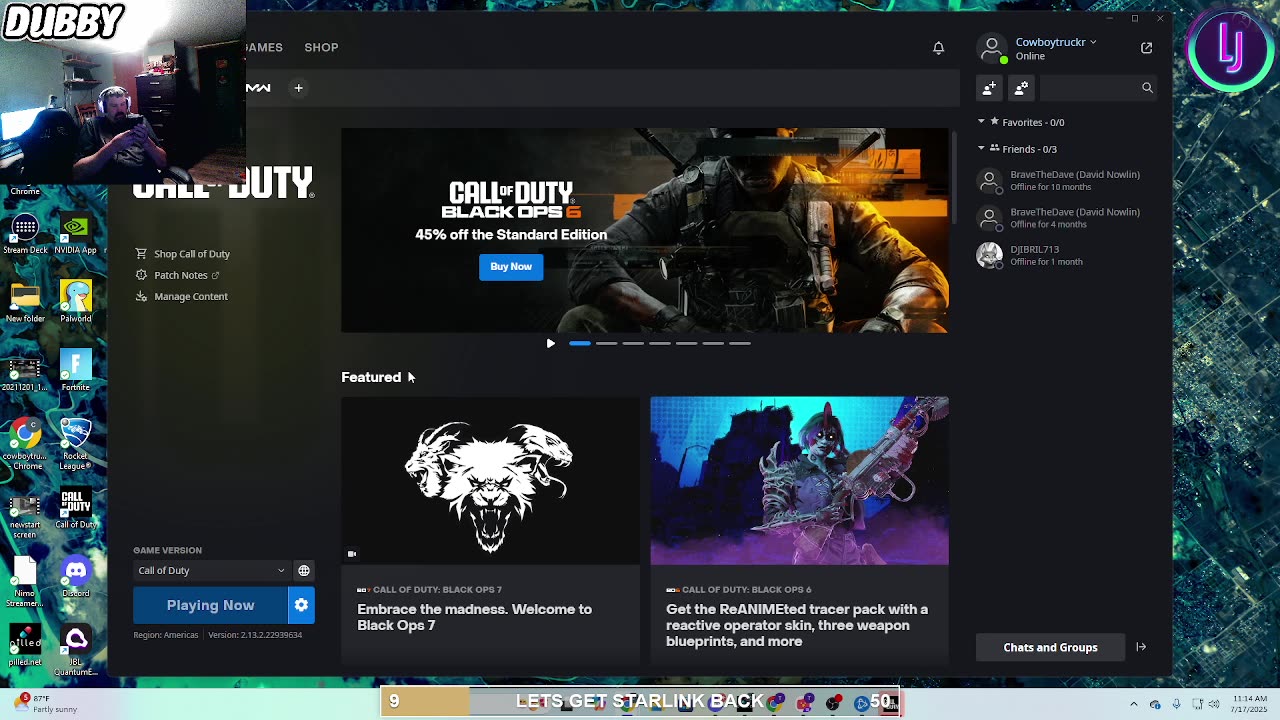Screen dimensions: 1280x720
Task: Jump to the second carousel slide indicator
Action: tap(606, 343)
